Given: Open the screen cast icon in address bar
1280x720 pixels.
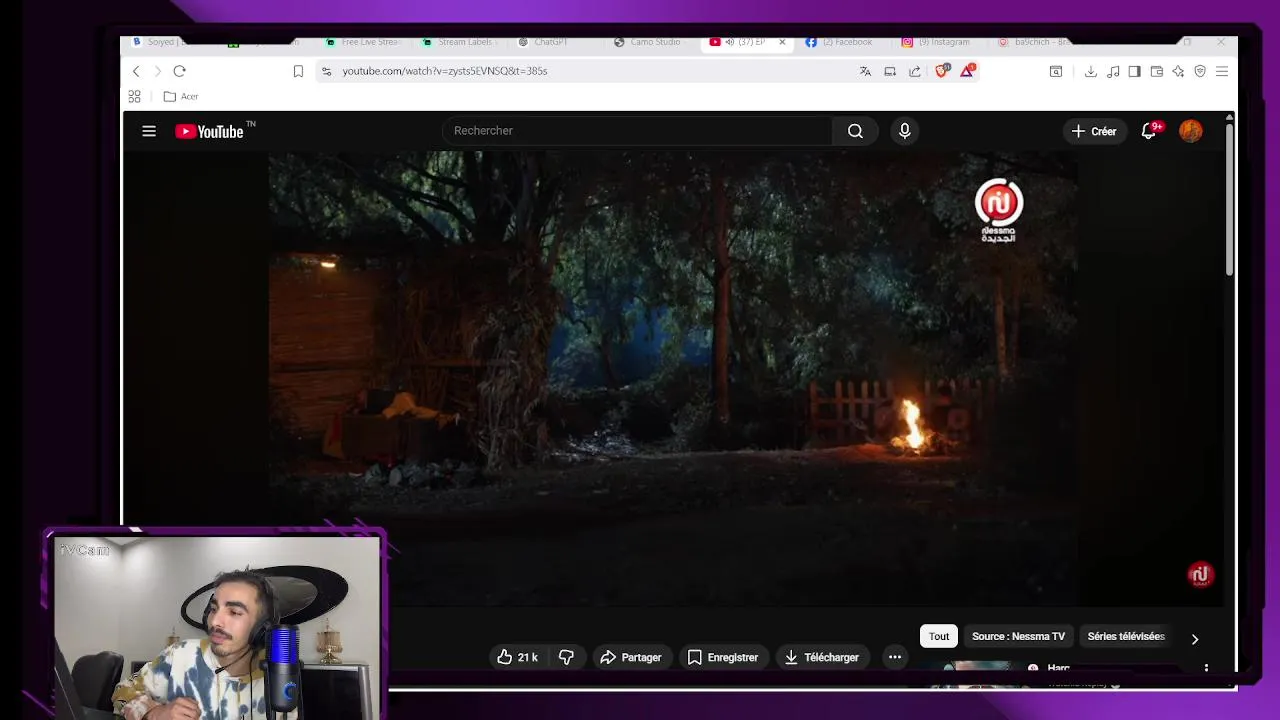Looking at the screenshot, I should [x=890, y=71].
